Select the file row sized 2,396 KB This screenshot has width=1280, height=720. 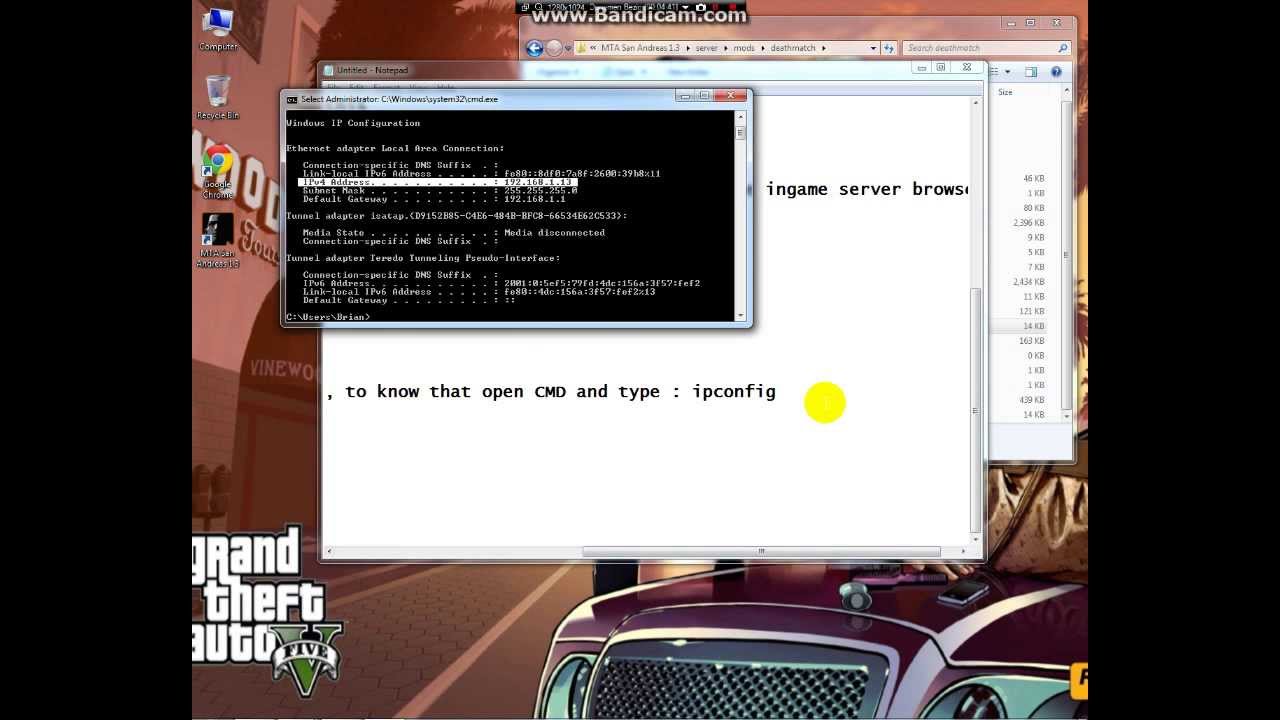point(1027,223)
